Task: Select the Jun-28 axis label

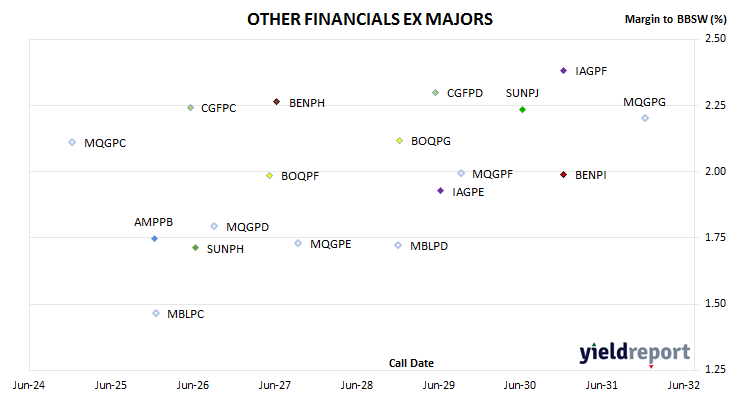Action: click(357, 385)
